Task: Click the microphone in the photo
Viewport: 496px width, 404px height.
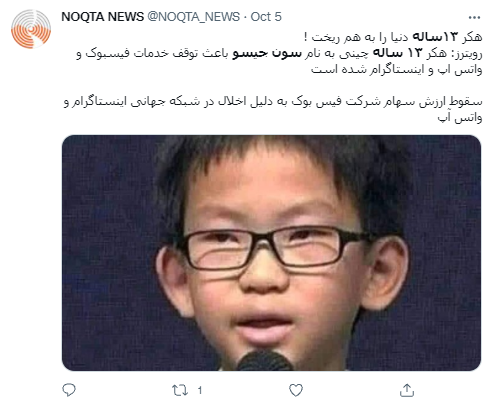Action: [265, 361]
